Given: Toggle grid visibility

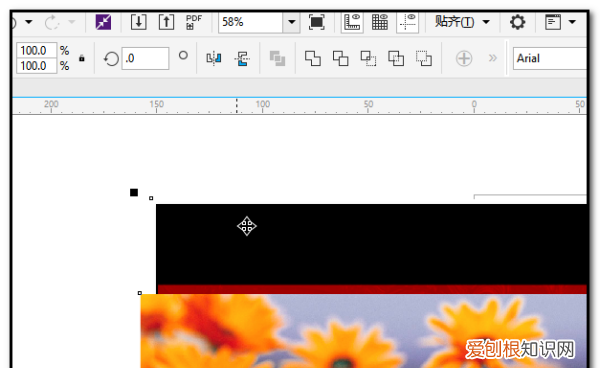Looking at the screenshot, I should pyautogui.click(x=380, y=22).
